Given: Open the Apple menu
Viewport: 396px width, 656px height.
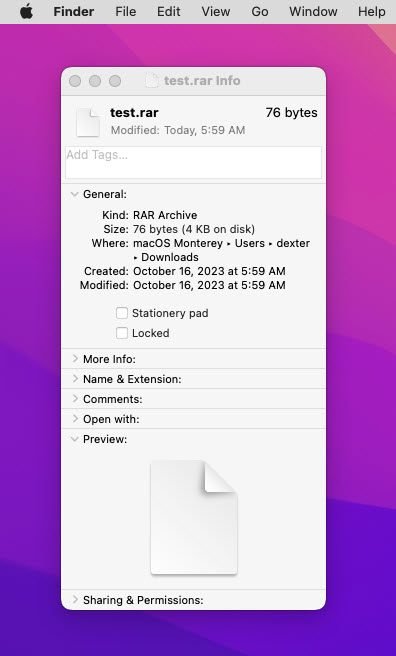Looking at the screenshot, I should coord(26,11).
